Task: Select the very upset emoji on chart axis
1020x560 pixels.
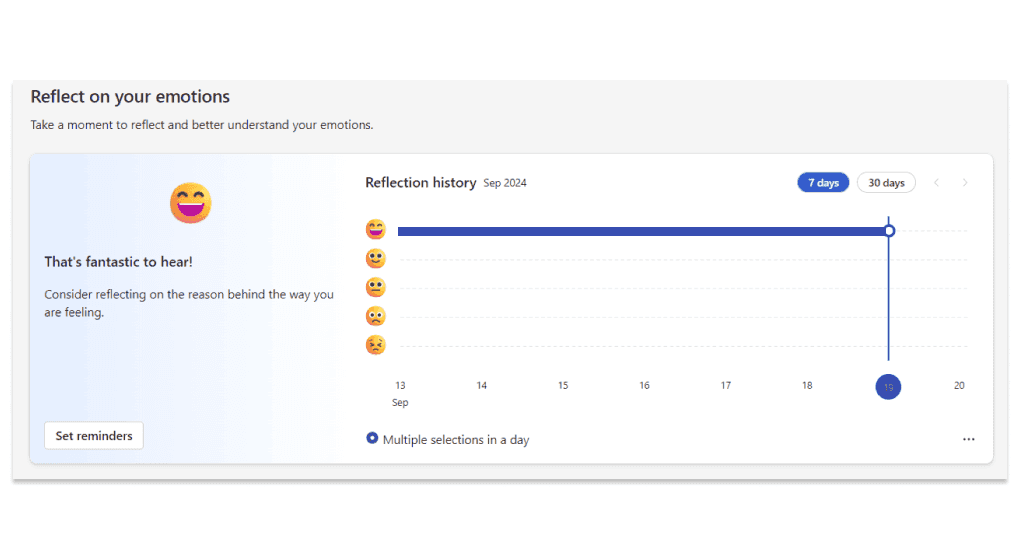Action: click(376, 346)
